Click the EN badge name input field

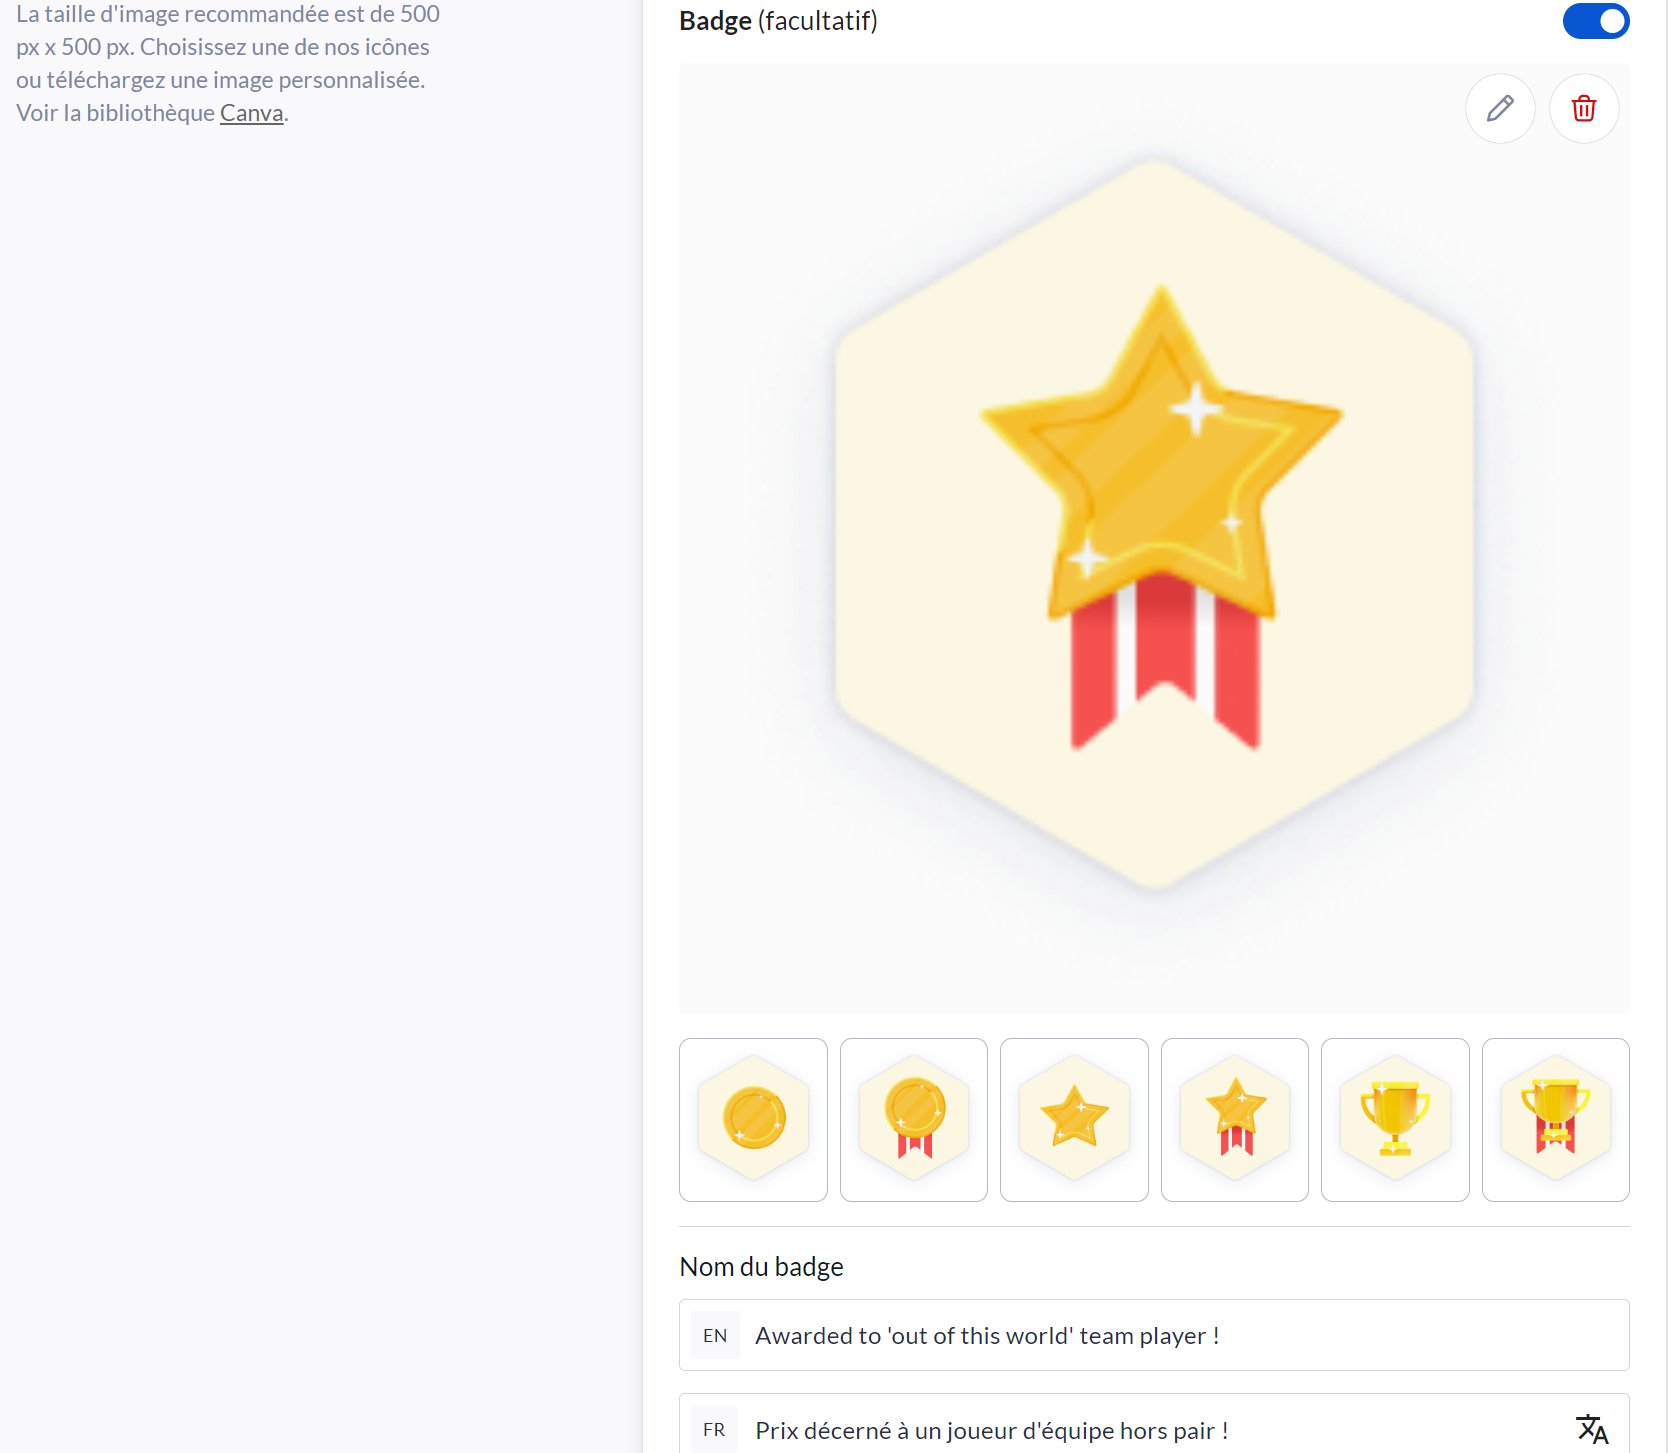coord(1180,1335)
